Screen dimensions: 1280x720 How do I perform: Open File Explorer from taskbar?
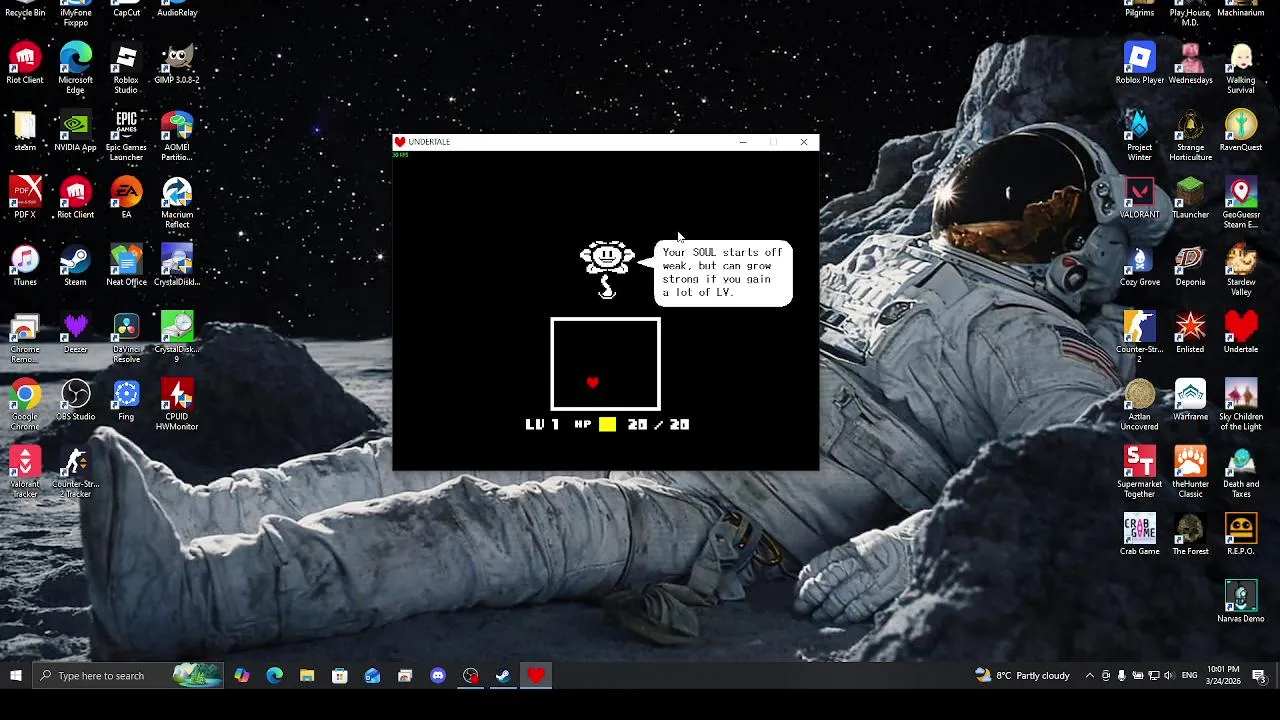click(307, 676)
